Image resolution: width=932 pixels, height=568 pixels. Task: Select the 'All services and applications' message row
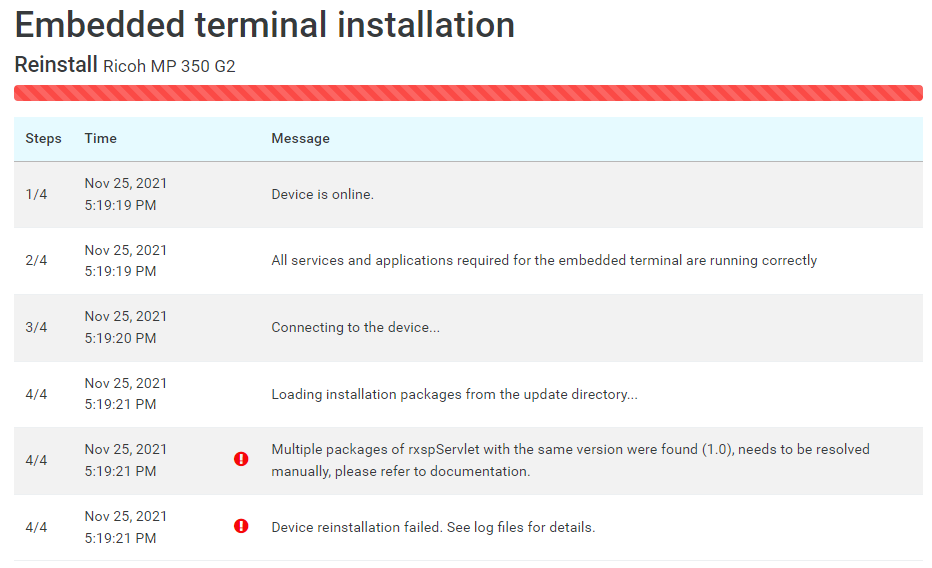pos(544,260)
